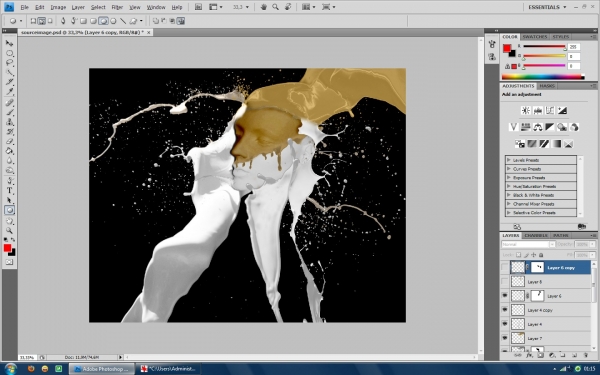Show Layer 8 visibility
Screen dimensions: 600x375
pos(505,282)
